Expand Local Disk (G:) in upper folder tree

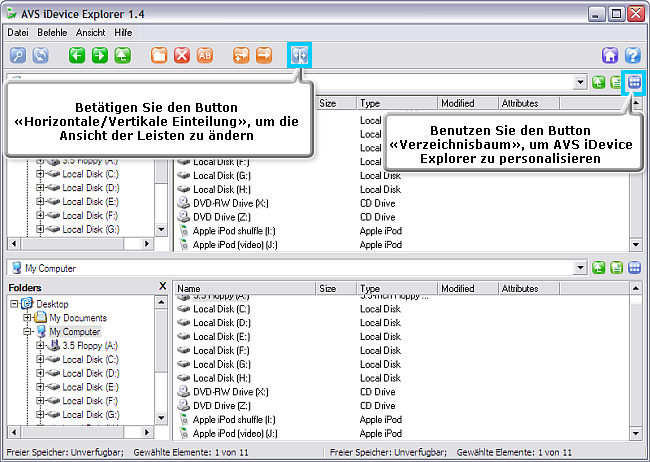(x=40, y=229)
